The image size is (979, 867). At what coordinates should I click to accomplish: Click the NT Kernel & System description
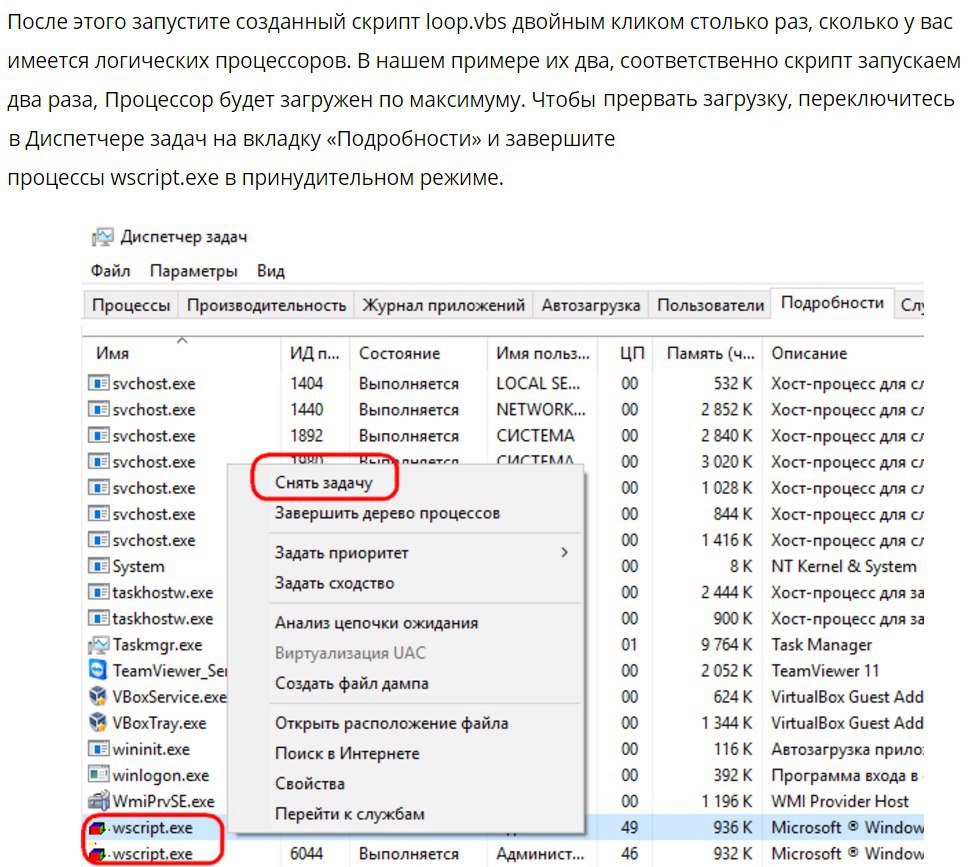(844, 566)
